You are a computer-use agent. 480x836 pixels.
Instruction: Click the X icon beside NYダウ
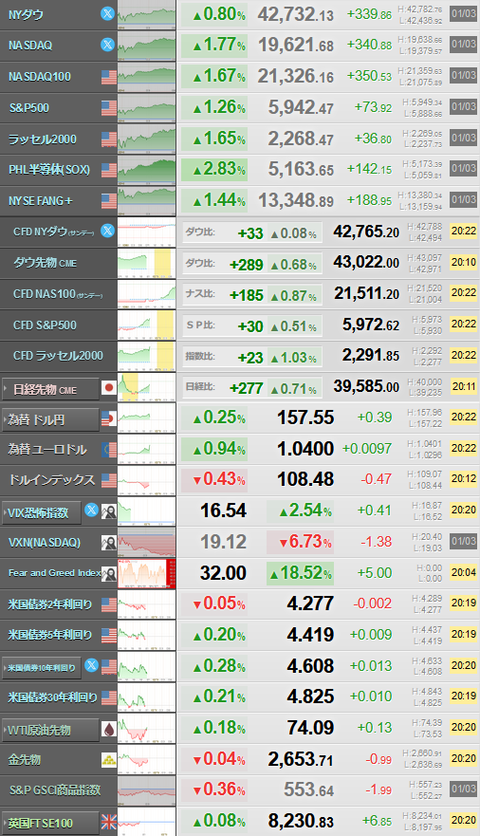108,14
